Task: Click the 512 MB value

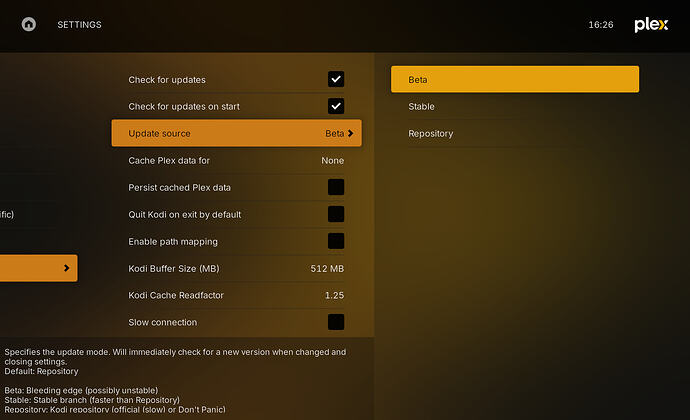Action: (x=327, y=269)
